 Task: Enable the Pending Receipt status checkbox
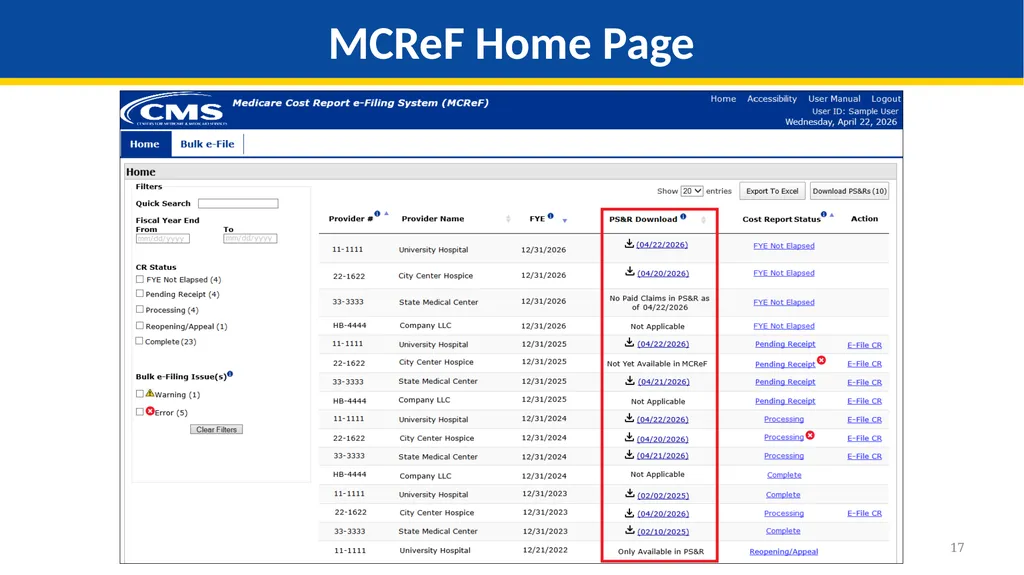[140, 294]
